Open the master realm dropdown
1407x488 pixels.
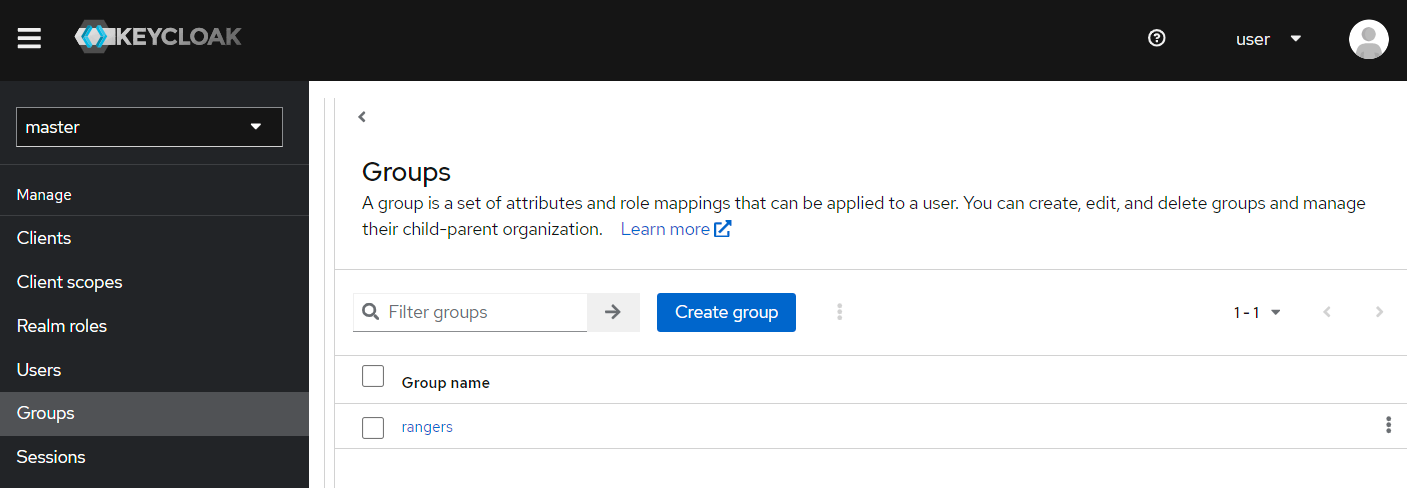149,127
